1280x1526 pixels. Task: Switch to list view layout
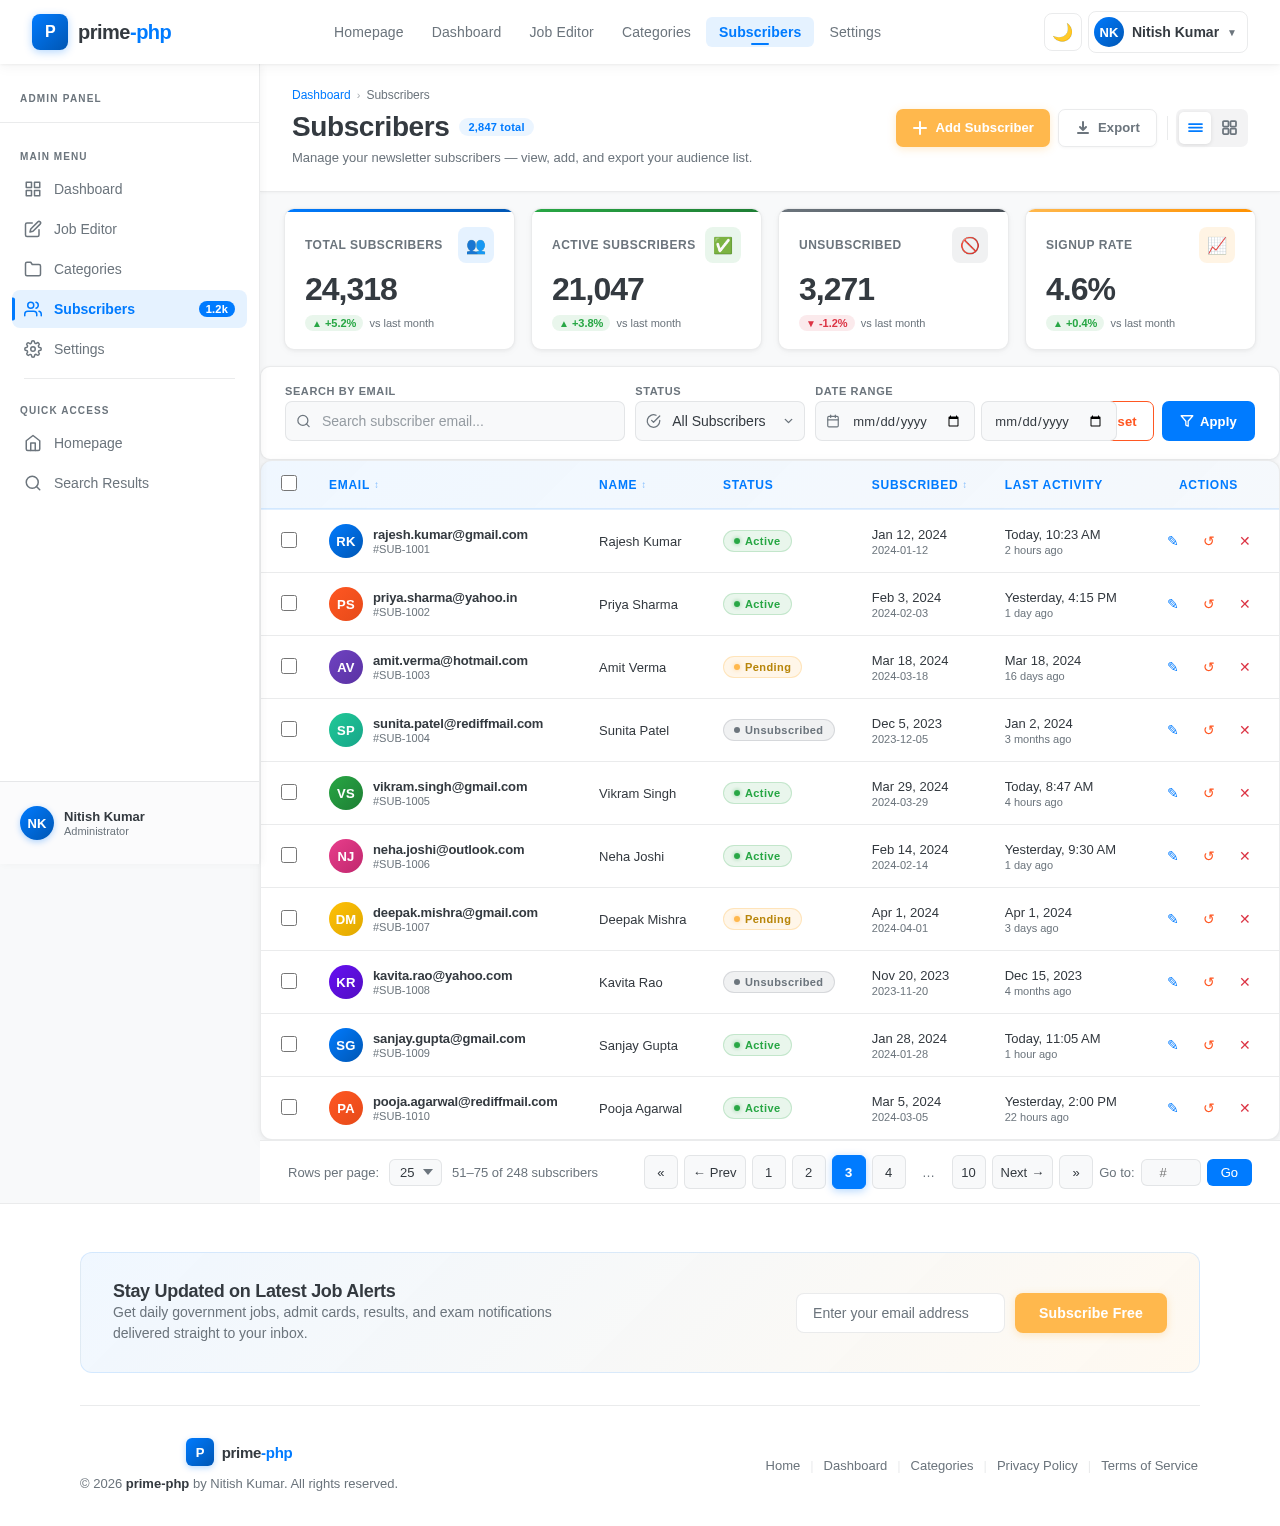pyautogui.click(x=1195, y=128)
